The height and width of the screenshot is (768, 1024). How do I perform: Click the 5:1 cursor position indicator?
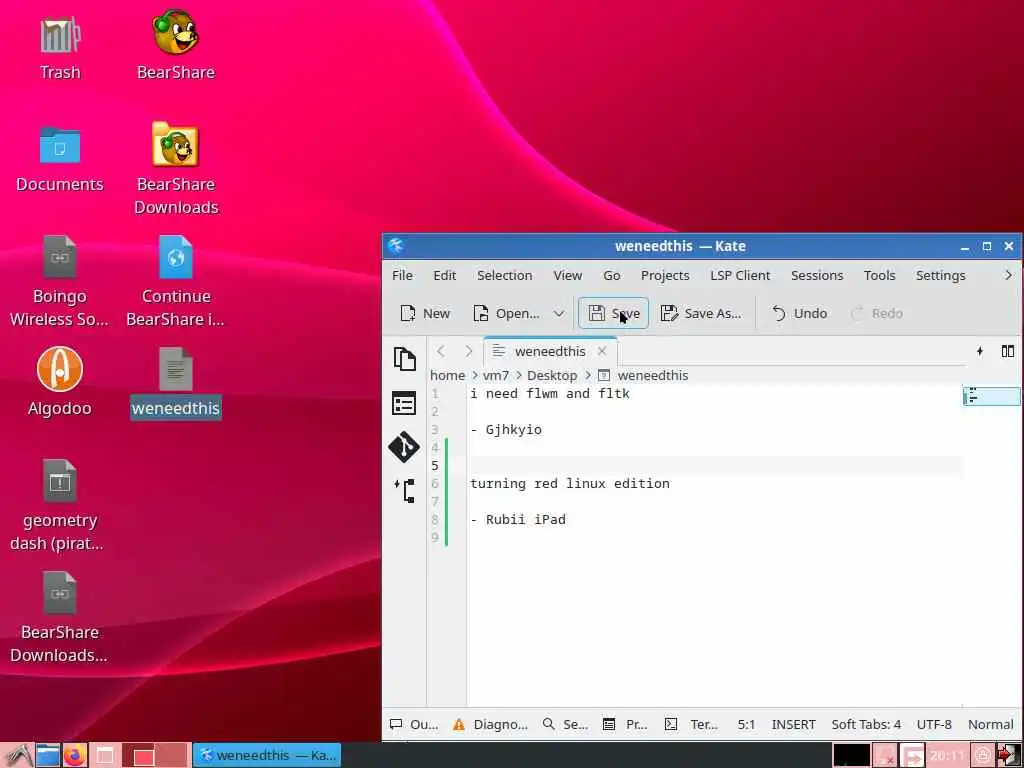(x=746, y=724)
